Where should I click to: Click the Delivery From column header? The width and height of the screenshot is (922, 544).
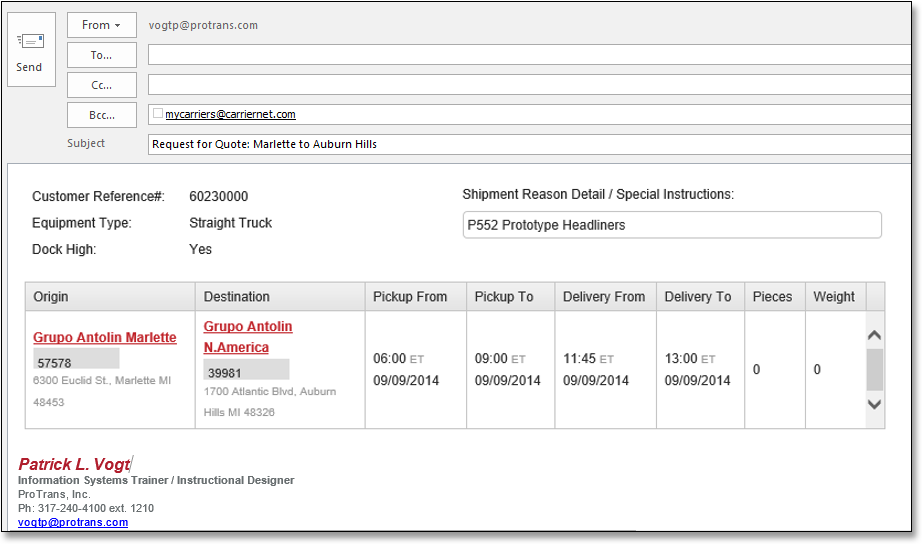tap(606, 297)
